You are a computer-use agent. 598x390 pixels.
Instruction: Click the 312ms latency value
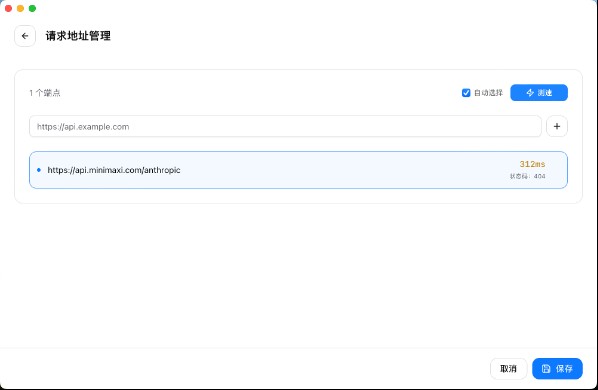[532, 164]
